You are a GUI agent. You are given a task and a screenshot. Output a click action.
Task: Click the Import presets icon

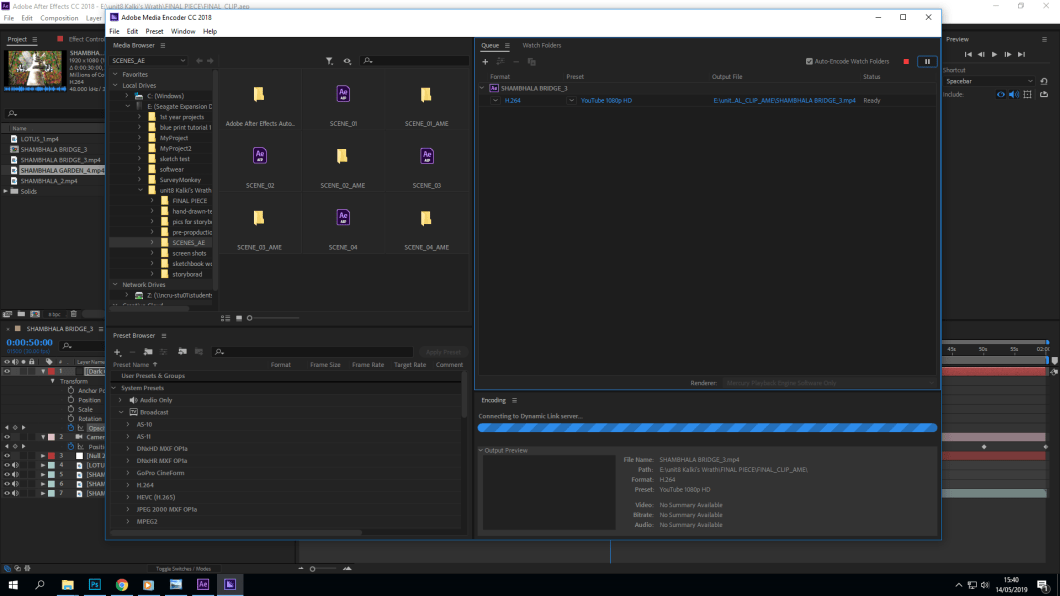pyautogui.click(x=183, y=352)
